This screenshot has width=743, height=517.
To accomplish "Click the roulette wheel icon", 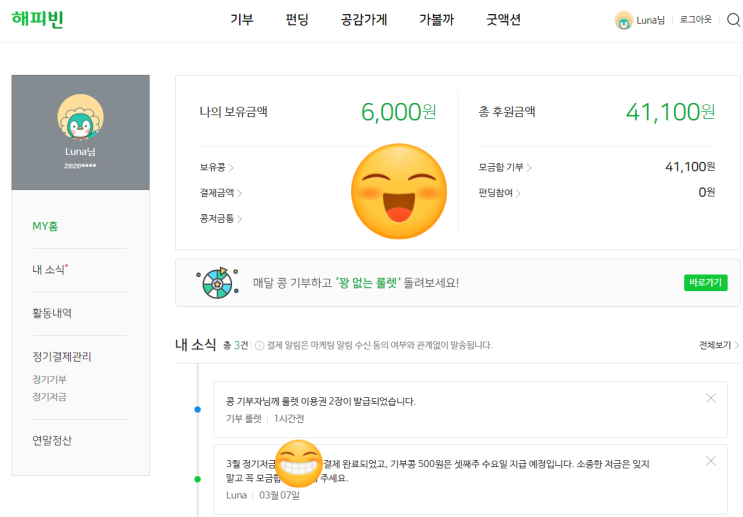I will click(217, 283).
